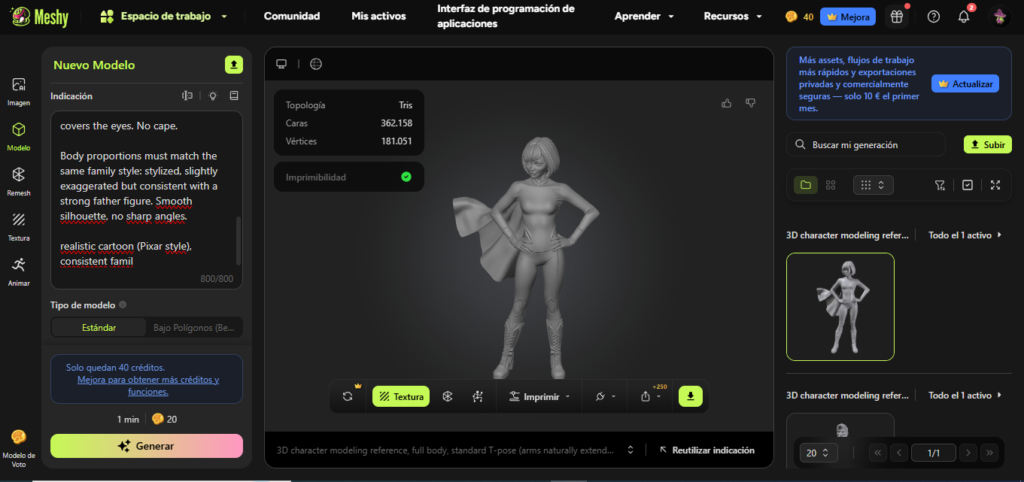Click the page number field showing 1/1
The height and width of the screenshot is (482, 1024).
coord(933,453)
